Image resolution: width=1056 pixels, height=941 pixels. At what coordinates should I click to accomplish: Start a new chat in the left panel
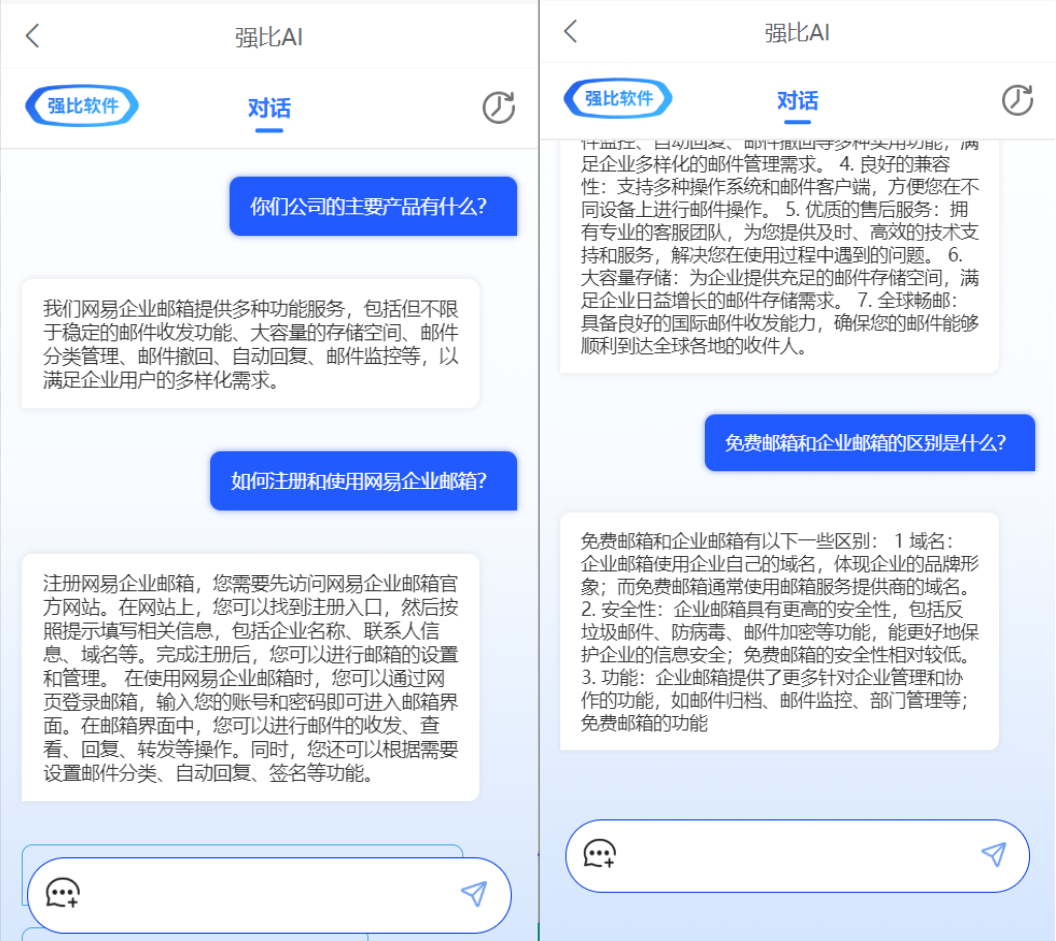click(x=63, y=893)
